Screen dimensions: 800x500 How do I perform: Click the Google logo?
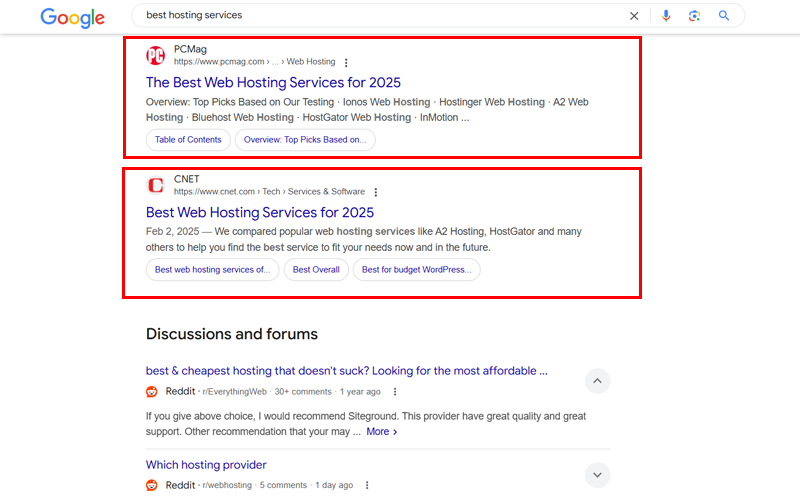click(x=72, y=17)
